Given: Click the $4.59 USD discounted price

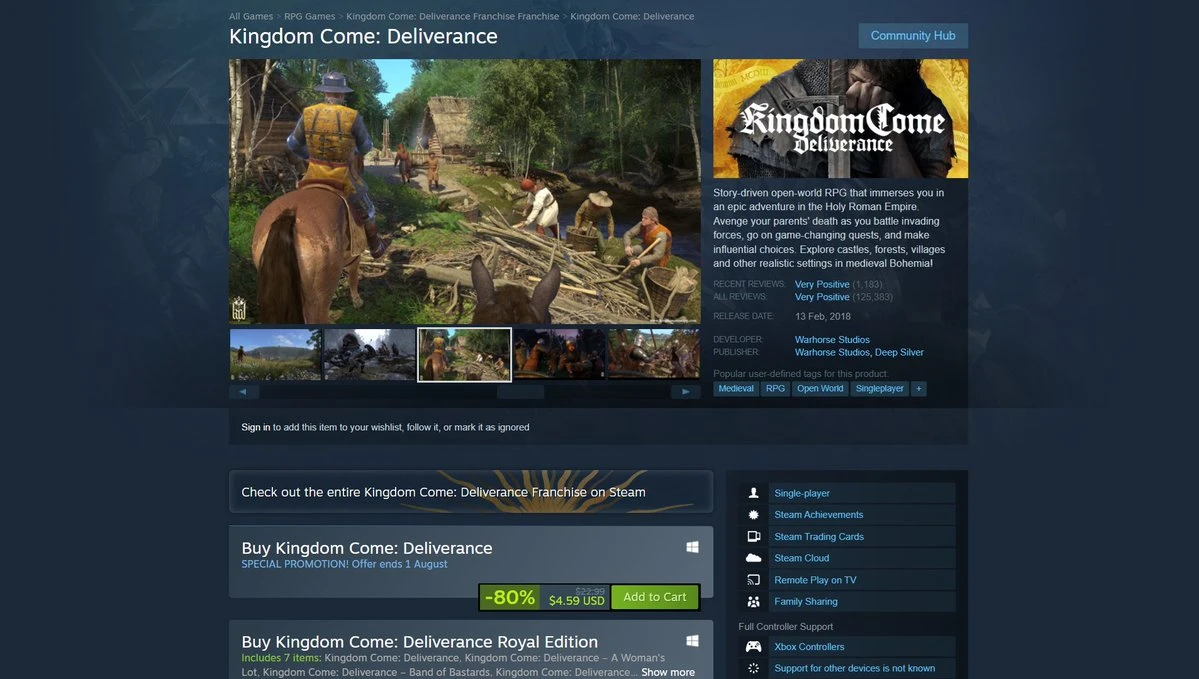Looking at the screenshot, I should (577, 601).
